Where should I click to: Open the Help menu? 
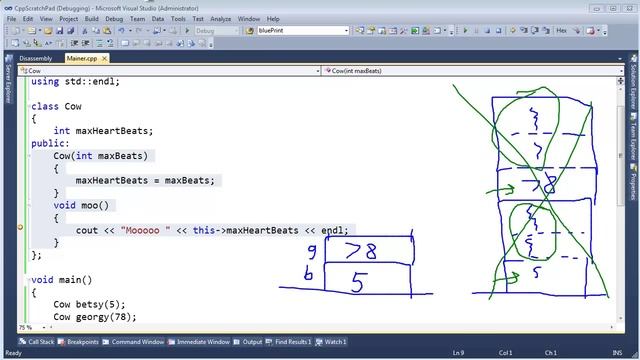point(273,19)
